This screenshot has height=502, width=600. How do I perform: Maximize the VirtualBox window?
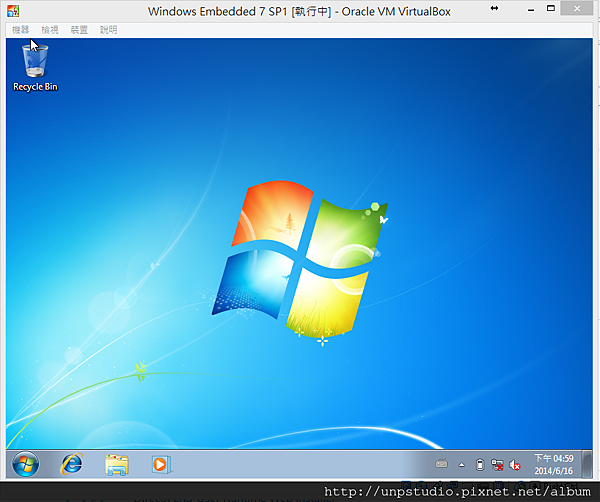coord(551,8)
